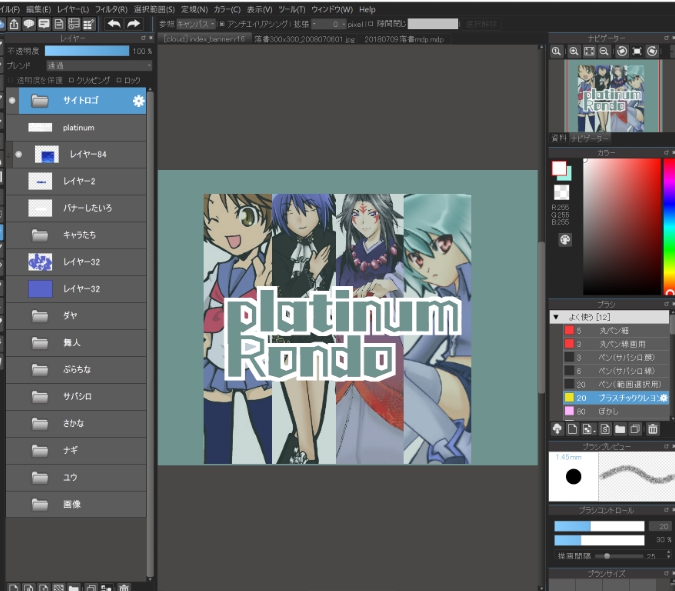The image size is (675, 591).
Task: Switch to 20180709落書mdp.mdp tab
Action: pos(404,39)
